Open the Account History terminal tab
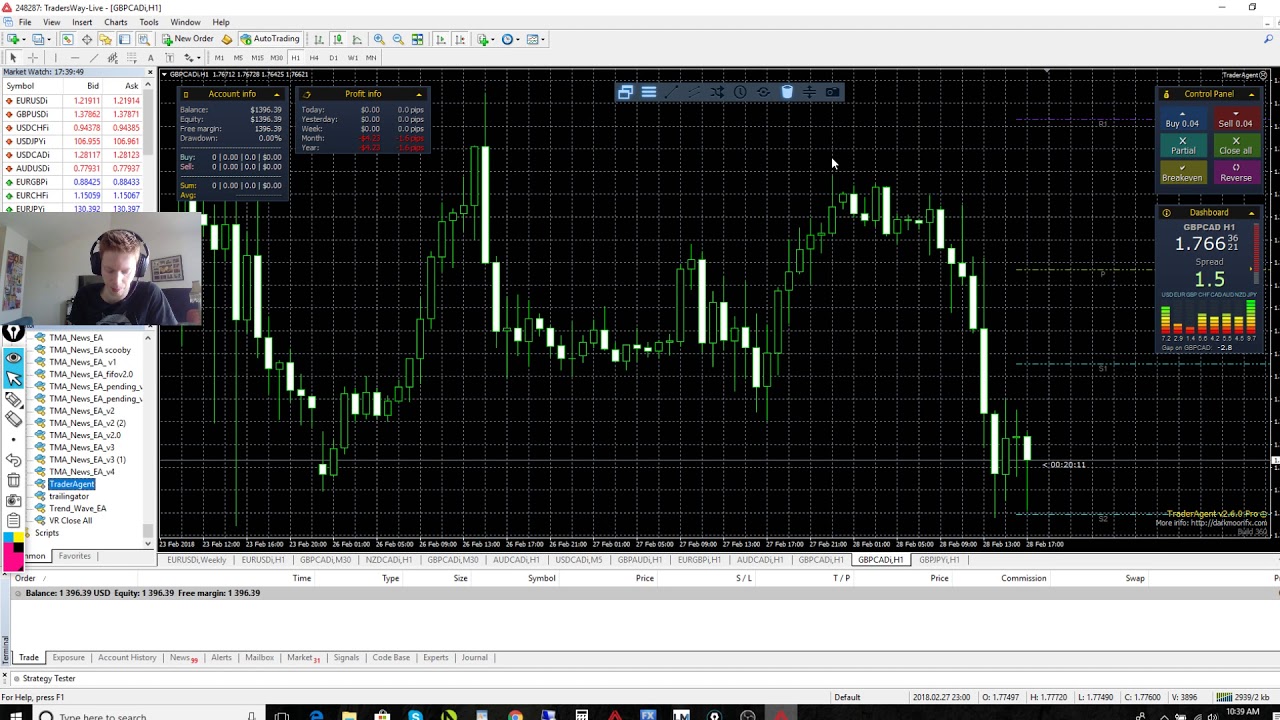 126,658
